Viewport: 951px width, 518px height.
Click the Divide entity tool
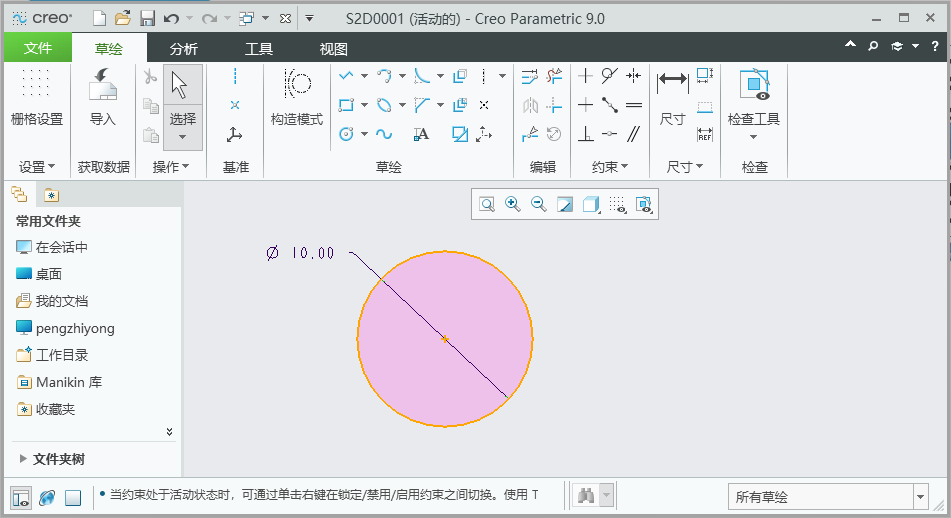click(529, 134)
